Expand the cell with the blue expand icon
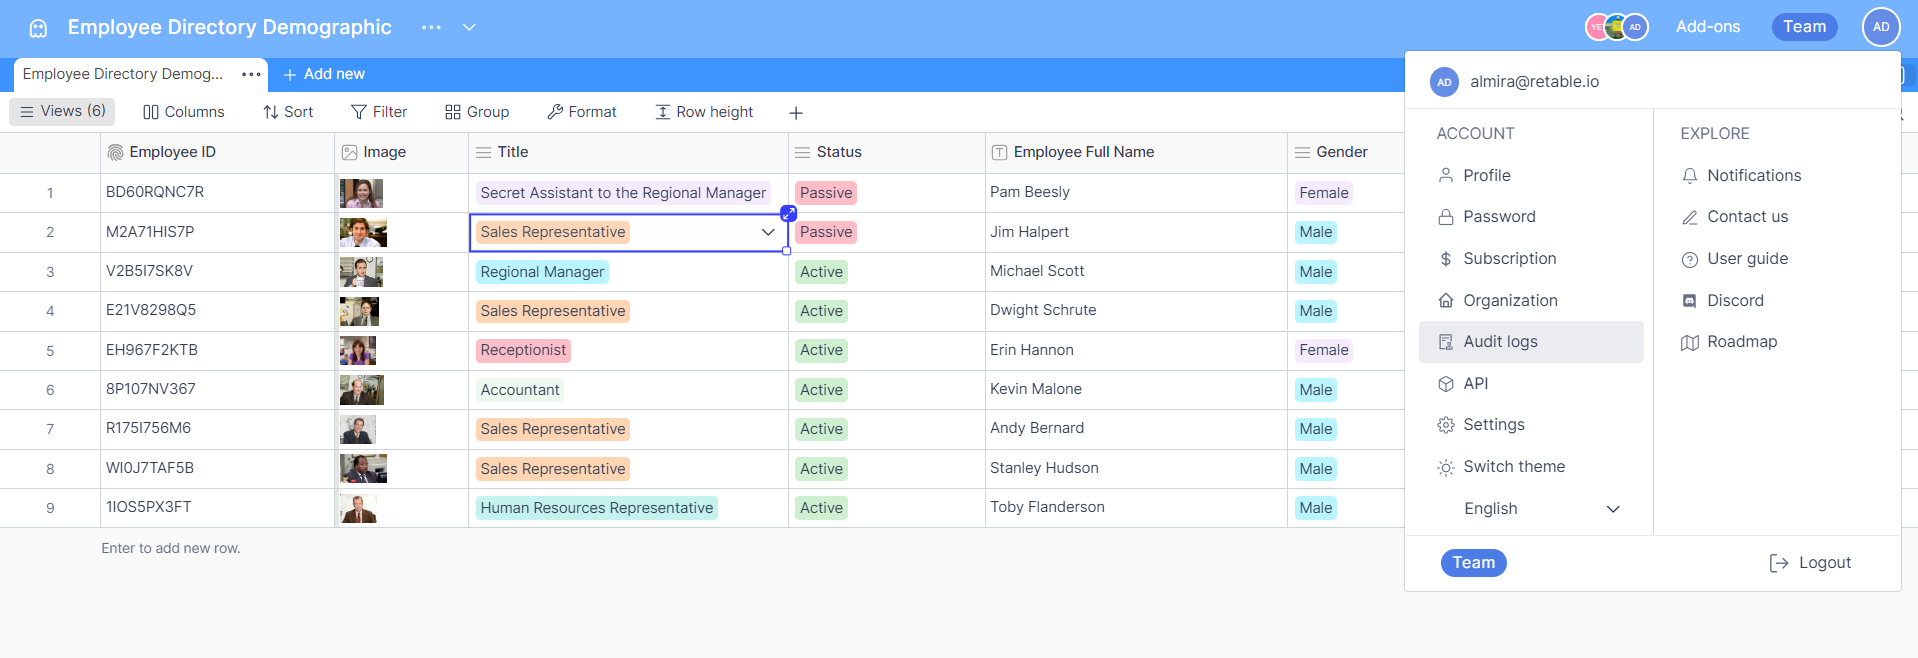 tap(788, 213)
